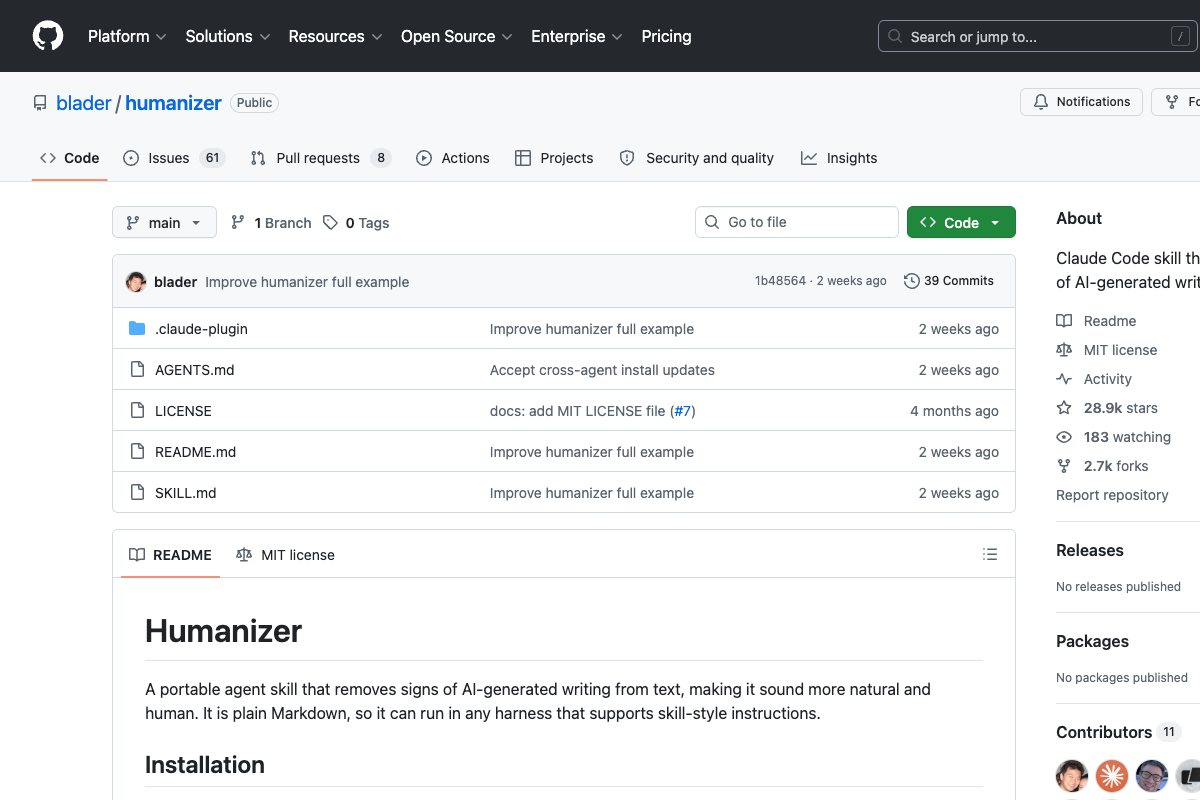Image resolution: width=1200 pixels, height=800 pixels.
Task: Click the third contributor avatar with glasses
Action: click(1152, 775)
